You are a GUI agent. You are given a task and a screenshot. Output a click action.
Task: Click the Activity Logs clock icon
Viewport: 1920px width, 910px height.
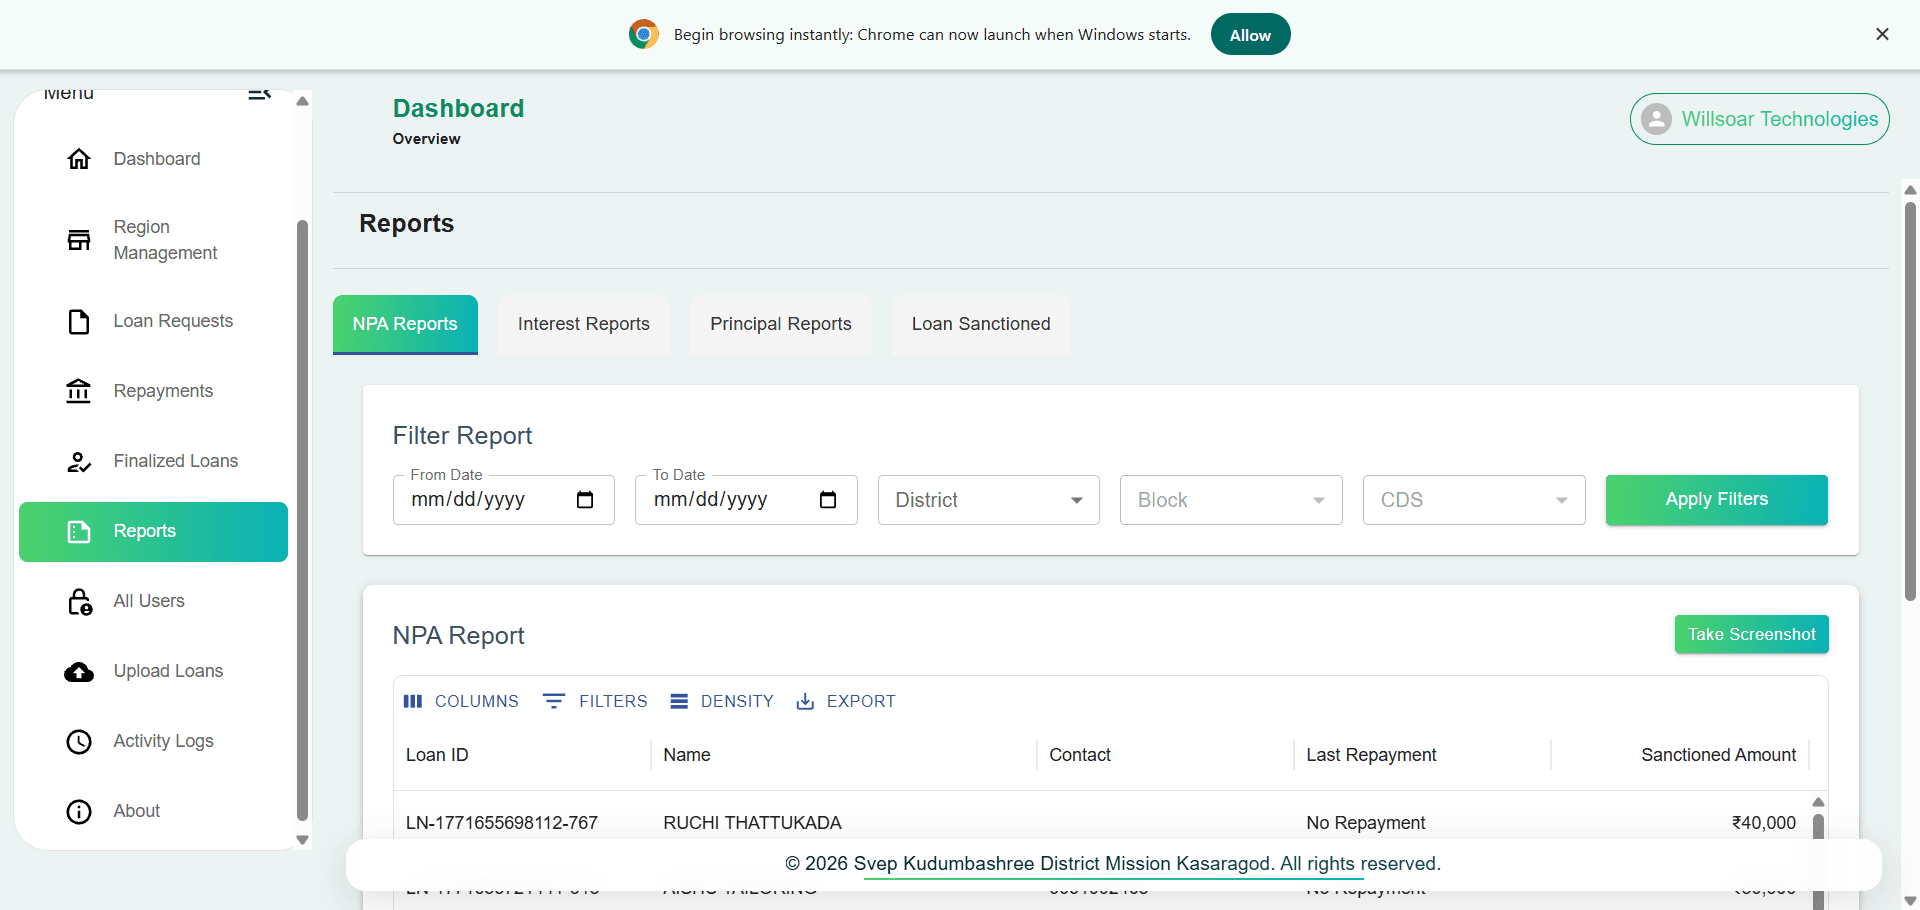tap(79, 742)
